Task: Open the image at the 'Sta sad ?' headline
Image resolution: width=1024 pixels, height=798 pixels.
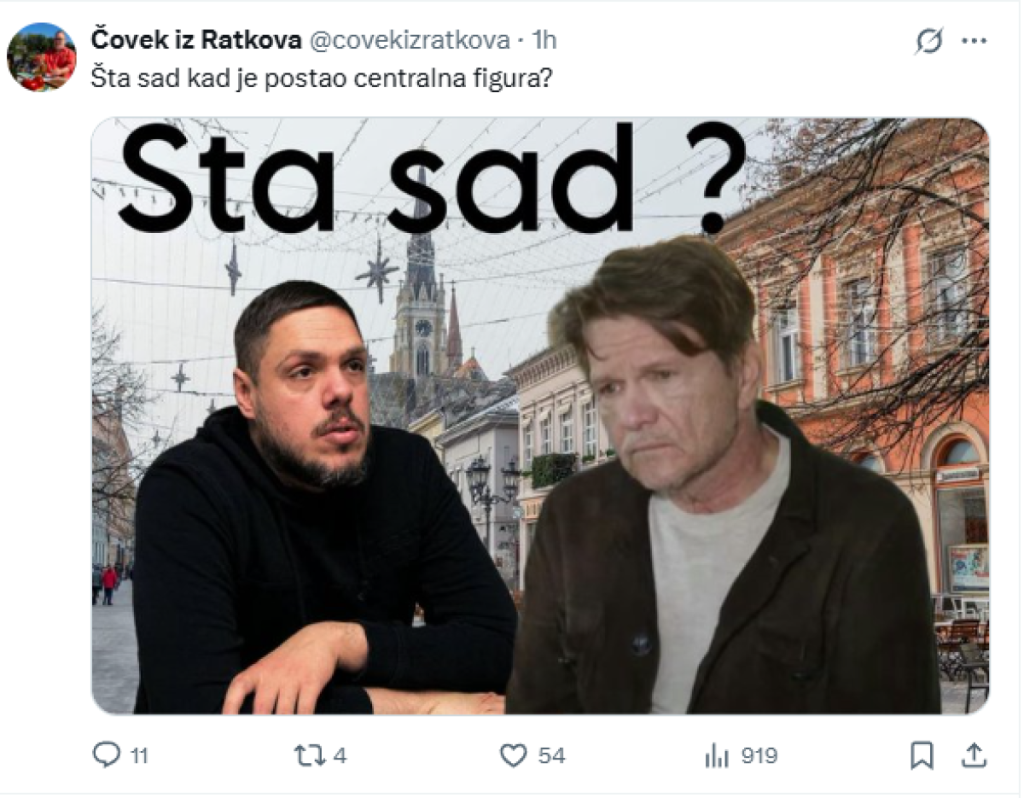Action: click(x=431, y=178)
